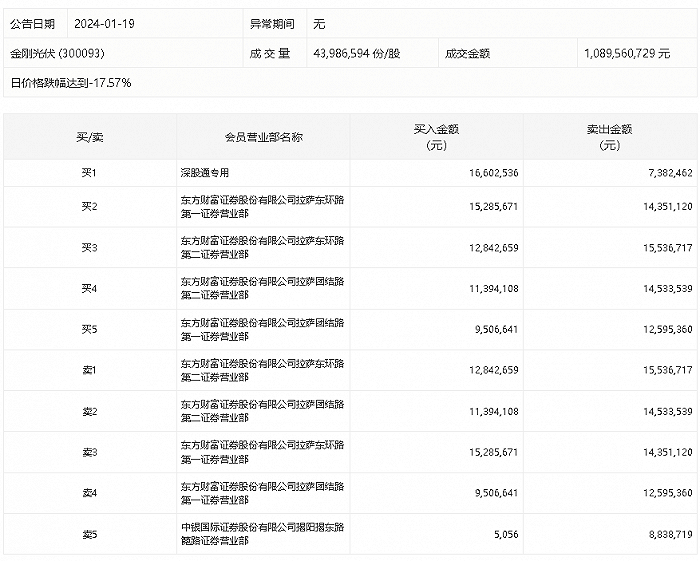
Task: Select the 买4 row label
Action: pyautogui.click(x=89, y=289)
